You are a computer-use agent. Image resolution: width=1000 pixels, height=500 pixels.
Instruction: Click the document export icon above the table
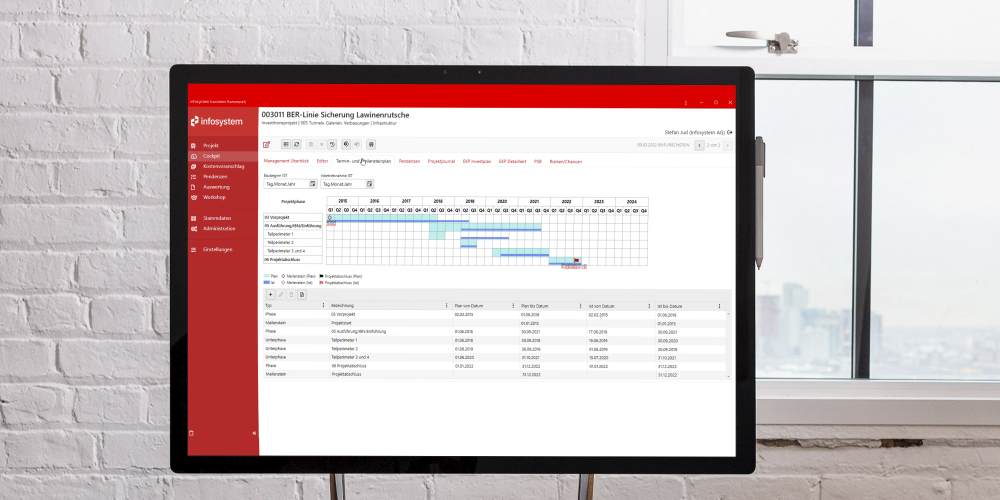[302, 295]
